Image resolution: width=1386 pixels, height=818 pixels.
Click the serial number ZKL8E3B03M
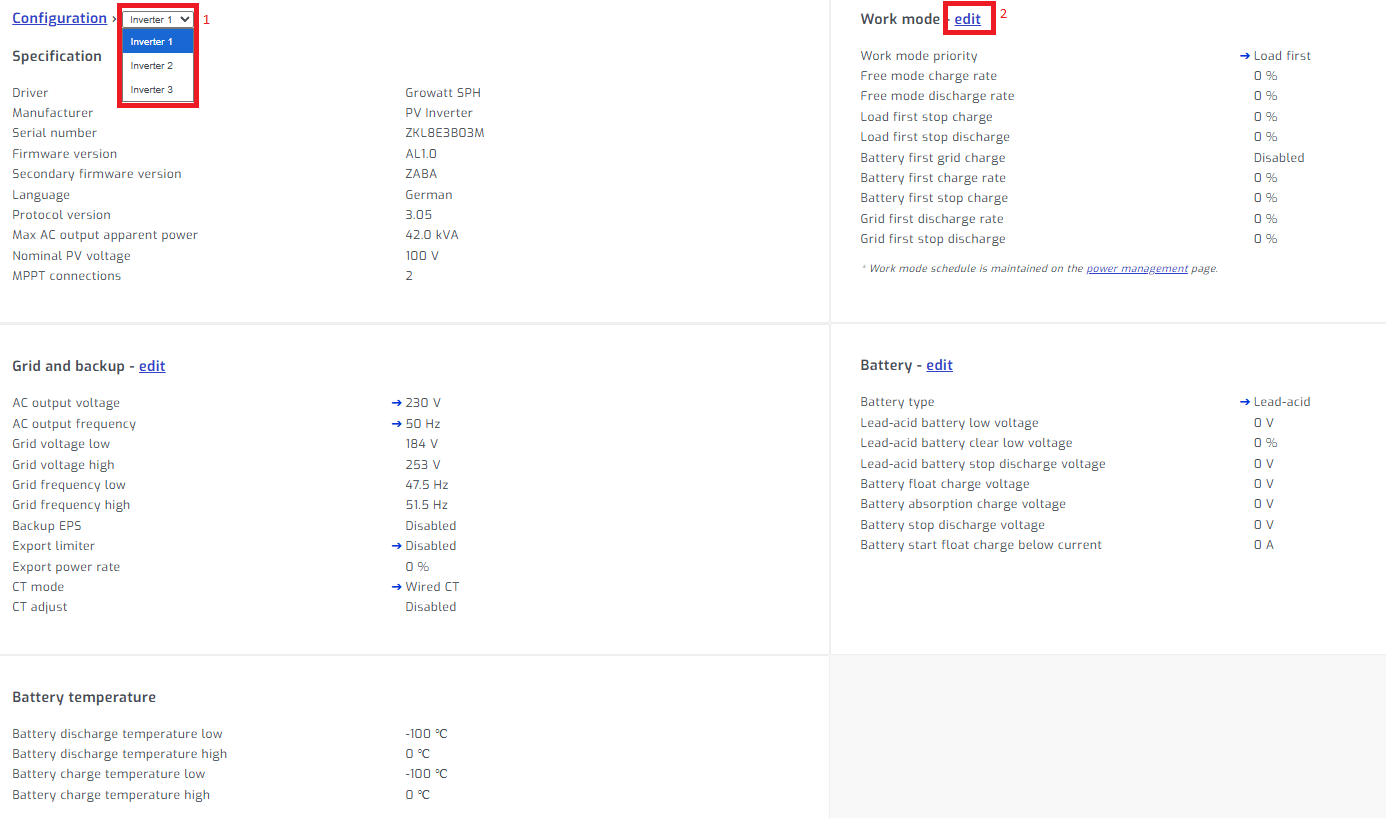444,133
